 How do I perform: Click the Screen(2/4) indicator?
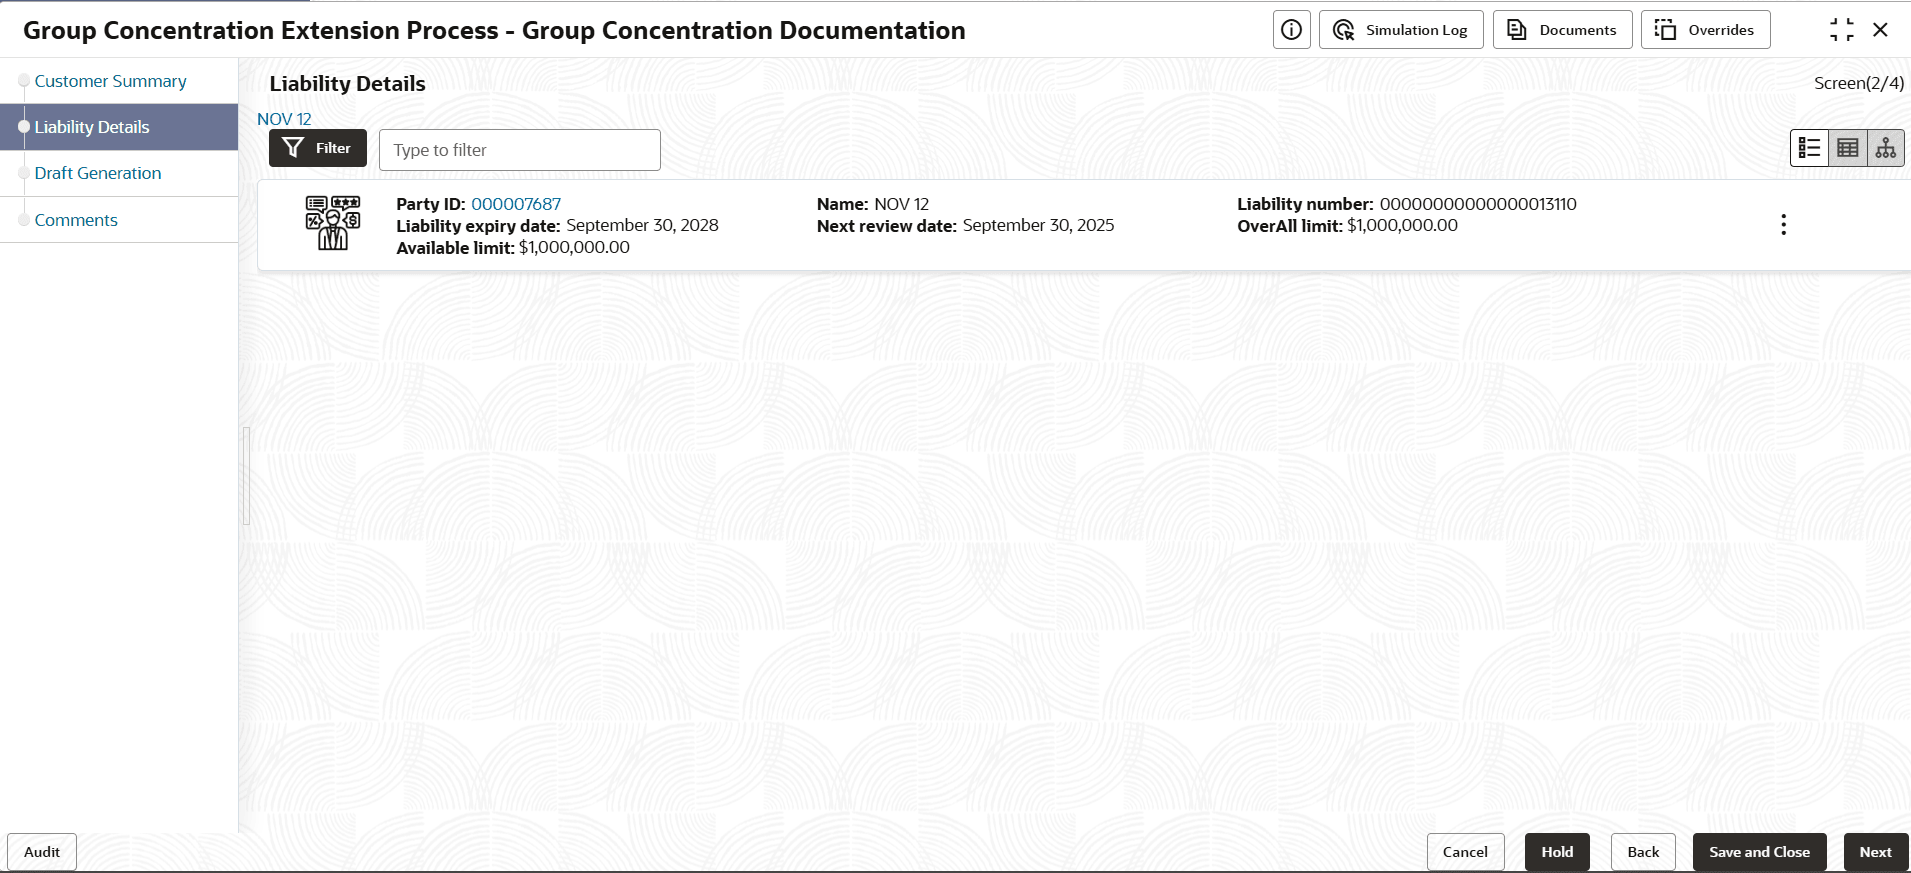1859,83
